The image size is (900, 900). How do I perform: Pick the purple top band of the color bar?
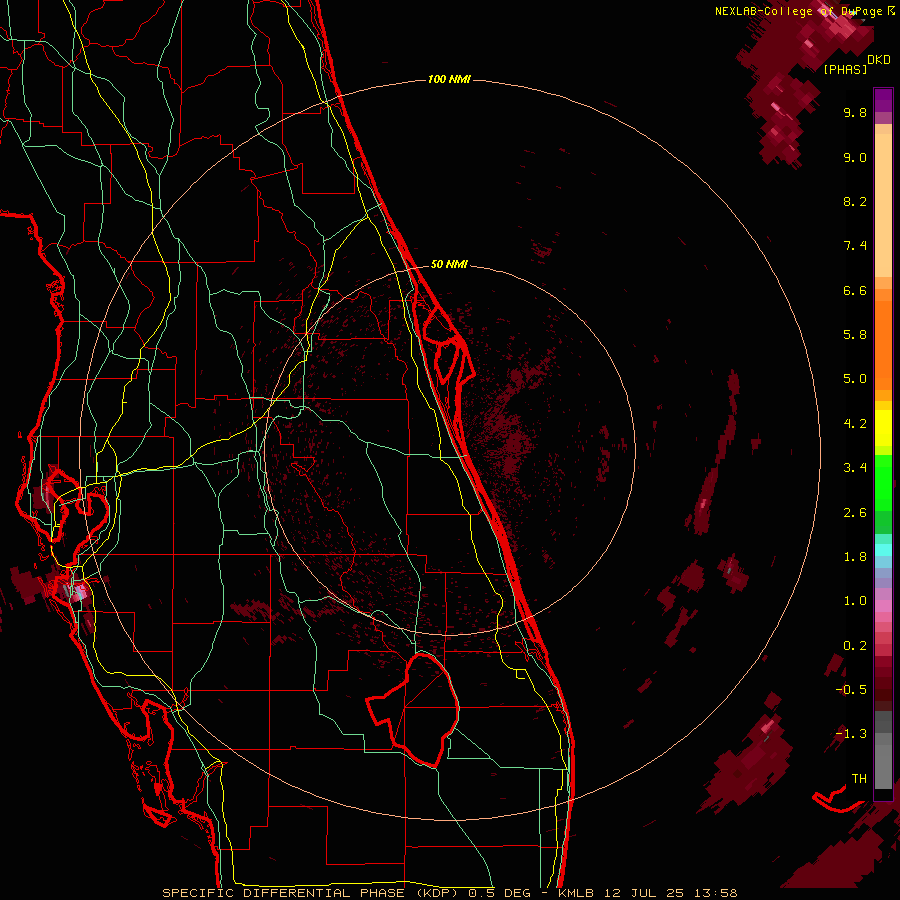point(883,100)
